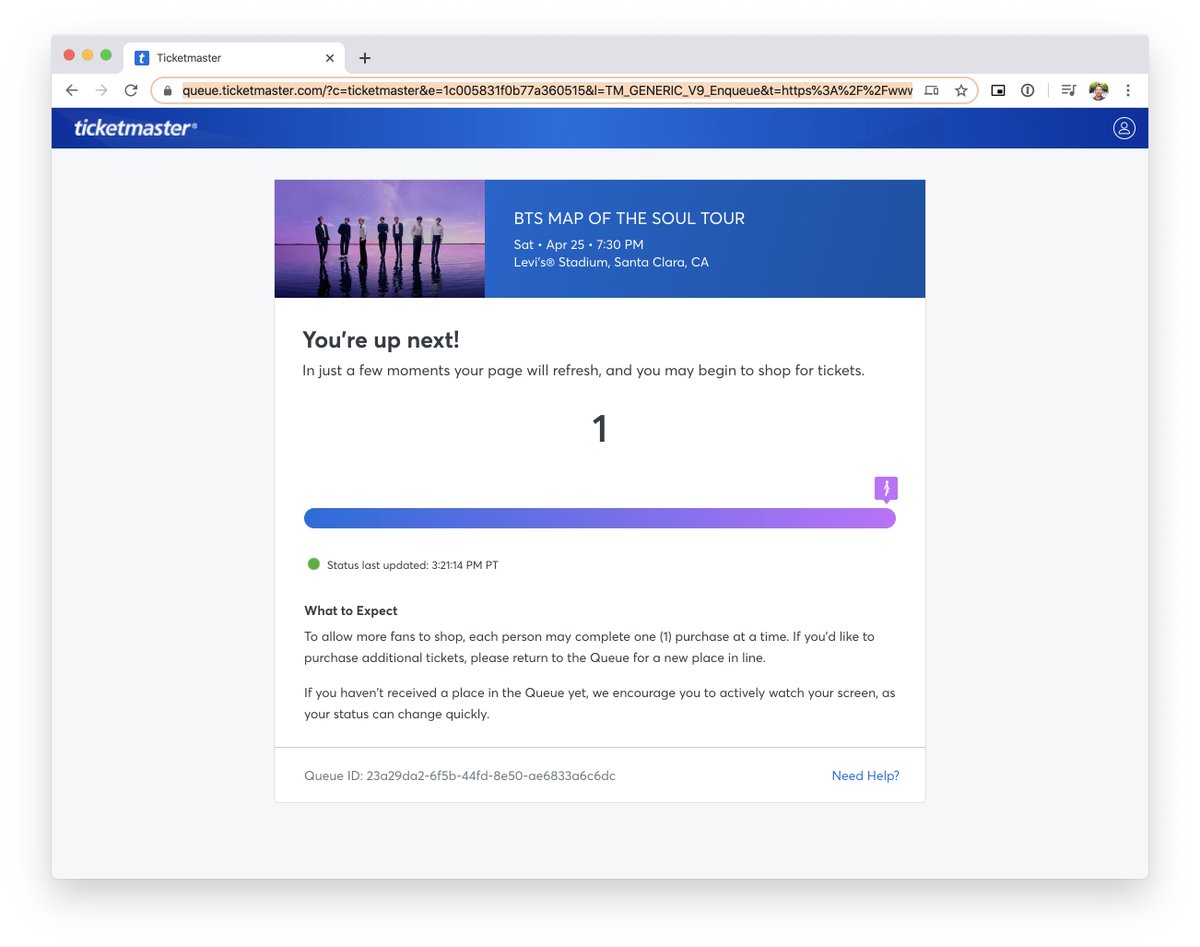
Task: Click the BTS tour banner image
Action: coord(380,239)
